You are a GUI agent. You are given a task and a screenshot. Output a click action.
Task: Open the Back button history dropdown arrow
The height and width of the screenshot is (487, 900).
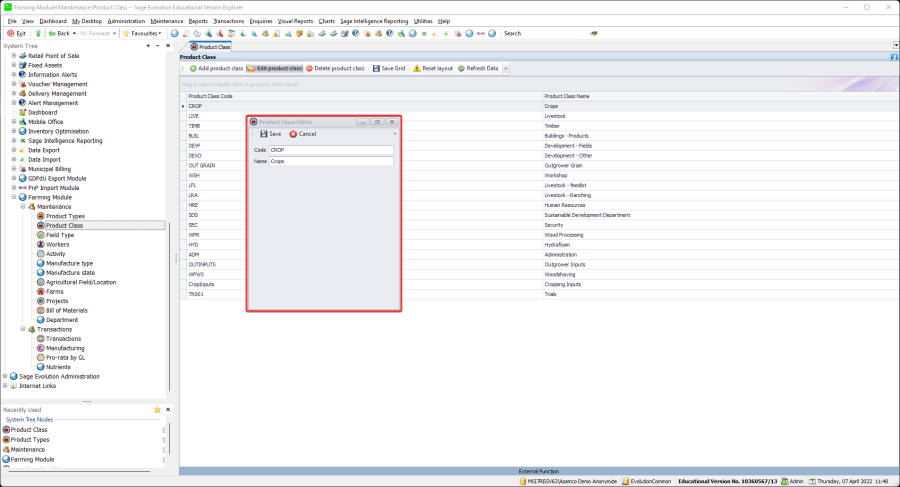[x=72, y=33]
